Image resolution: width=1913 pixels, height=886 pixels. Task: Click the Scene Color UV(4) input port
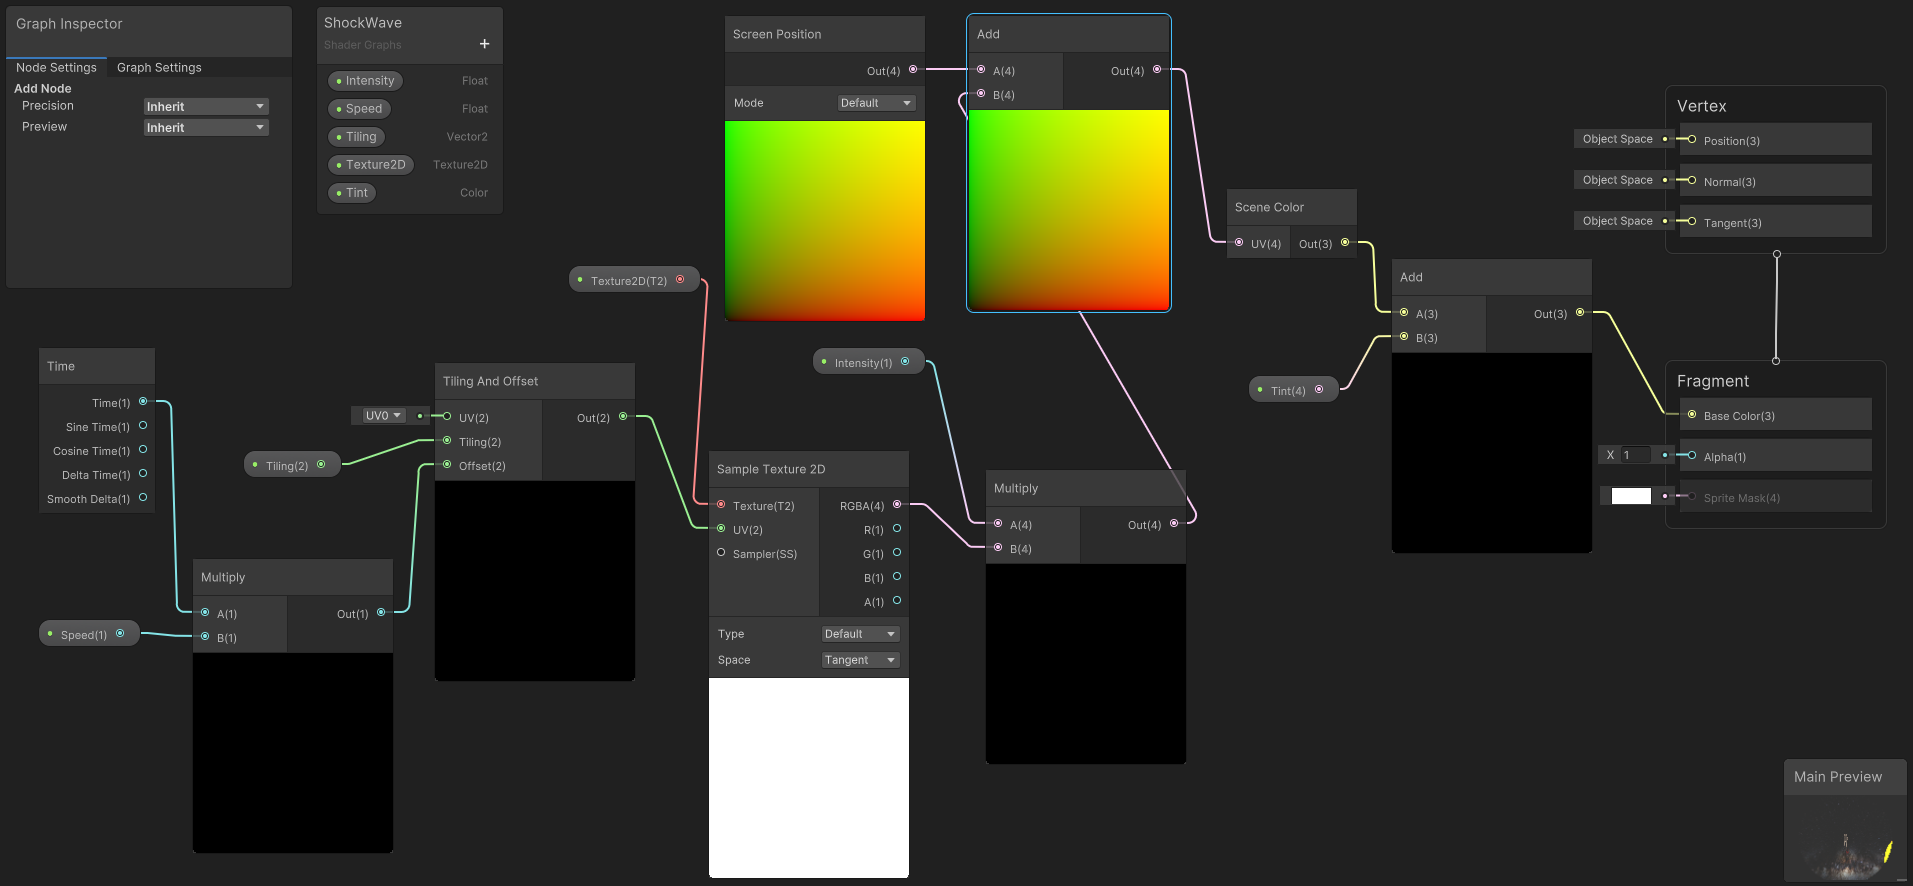coord(1239,243)
